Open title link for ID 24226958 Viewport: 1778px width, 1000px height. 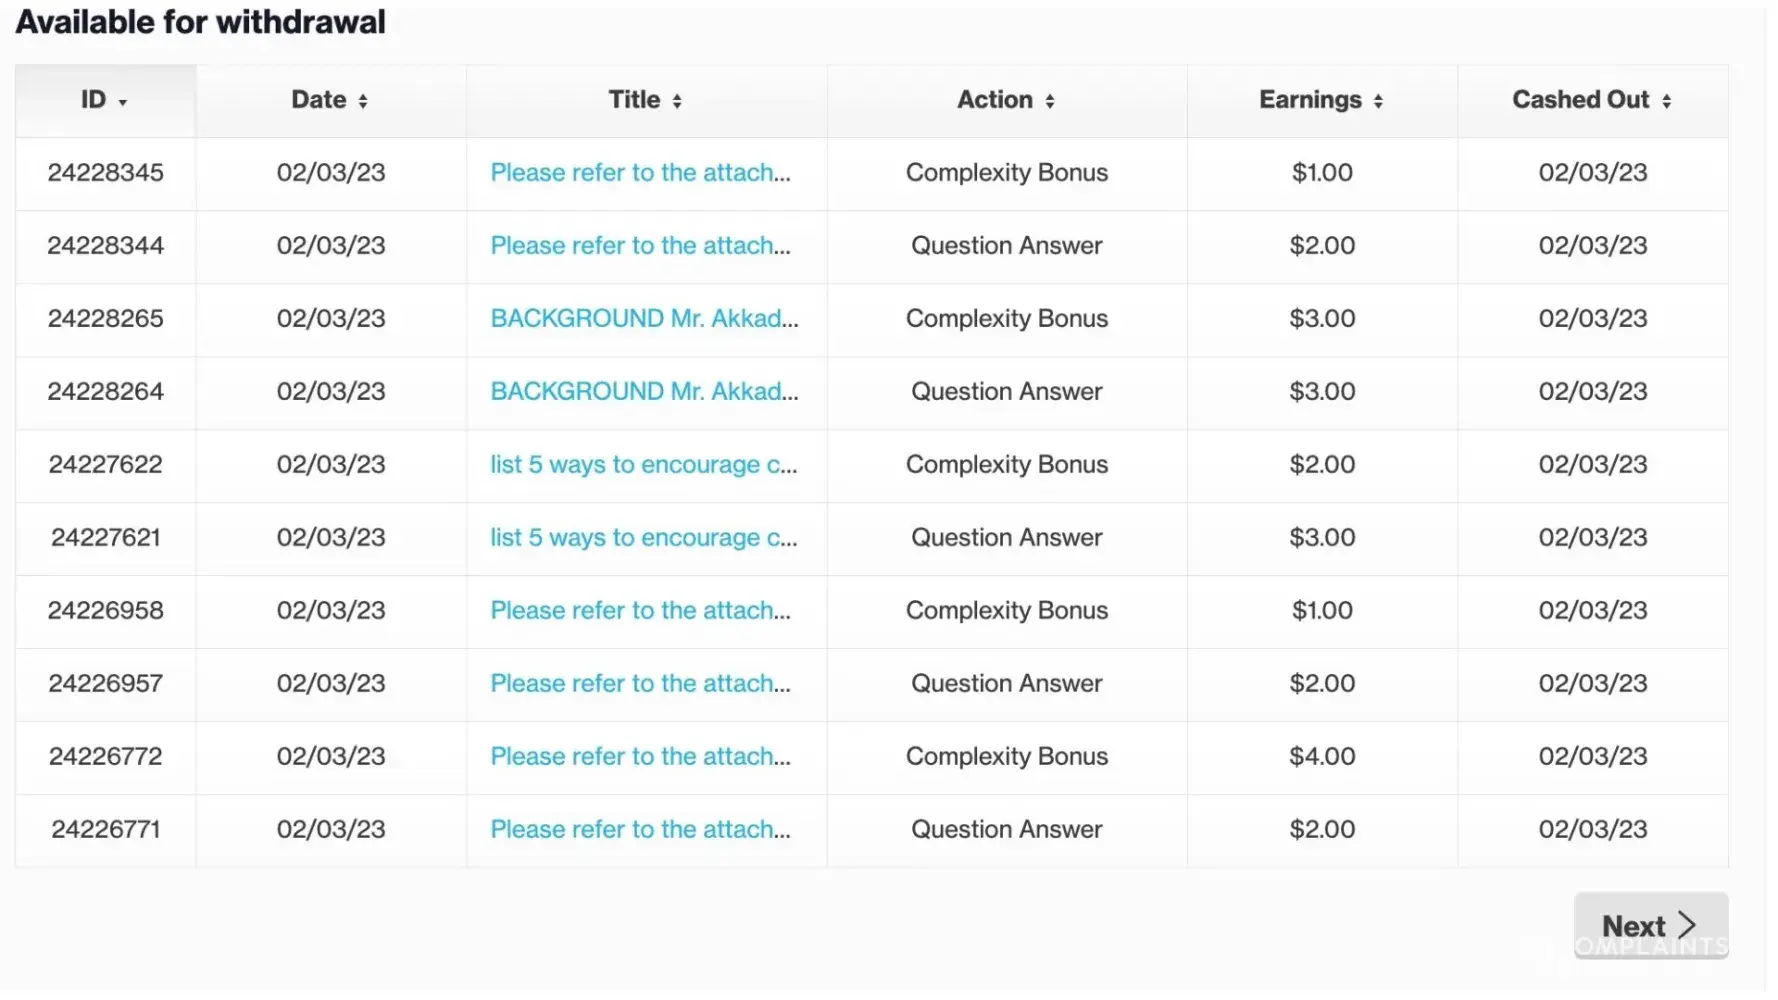[640, 611]
